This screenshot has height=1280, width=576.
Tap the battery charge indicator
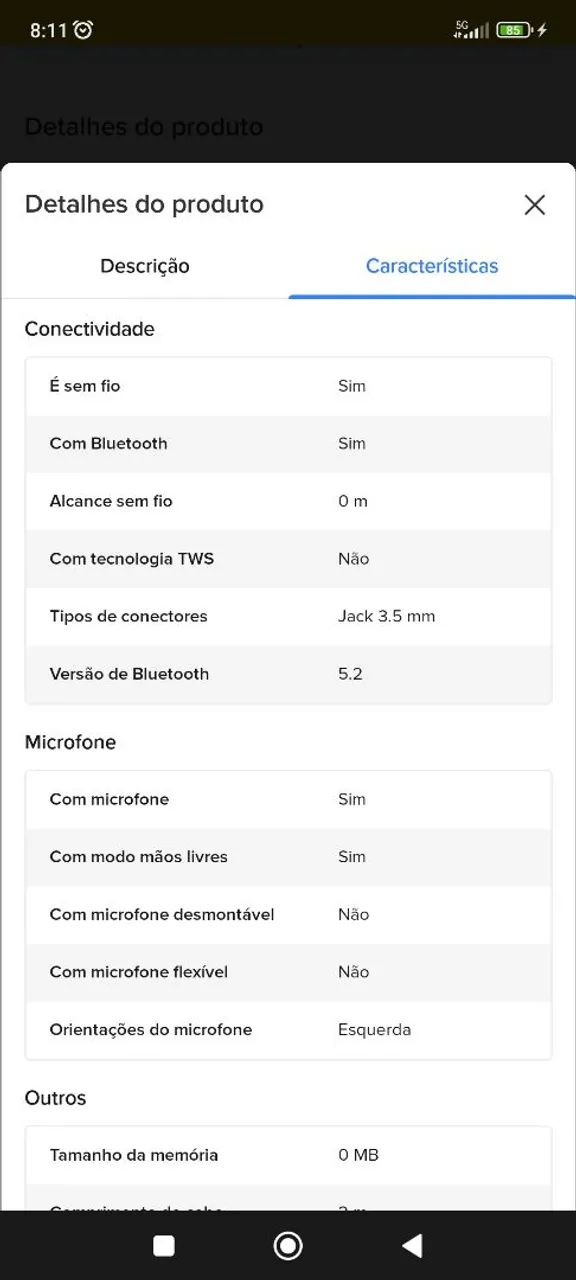pos(516,29)
